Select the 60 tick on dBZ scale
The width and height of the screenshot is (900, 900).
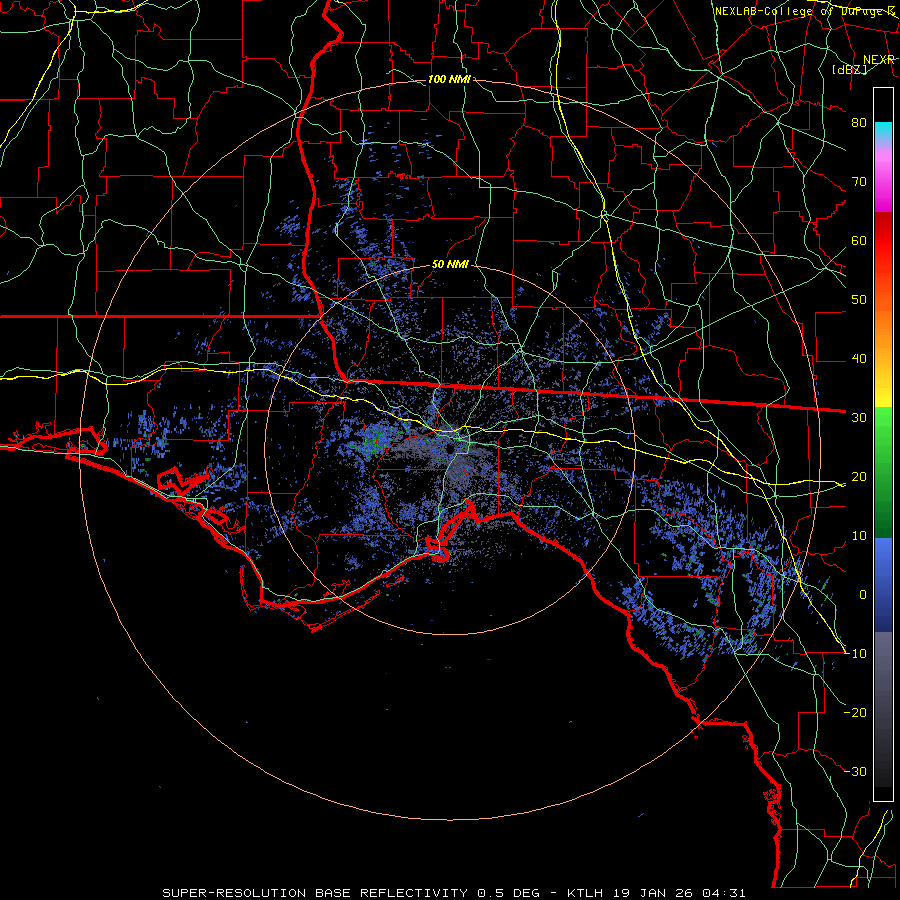tap(859, 240)
